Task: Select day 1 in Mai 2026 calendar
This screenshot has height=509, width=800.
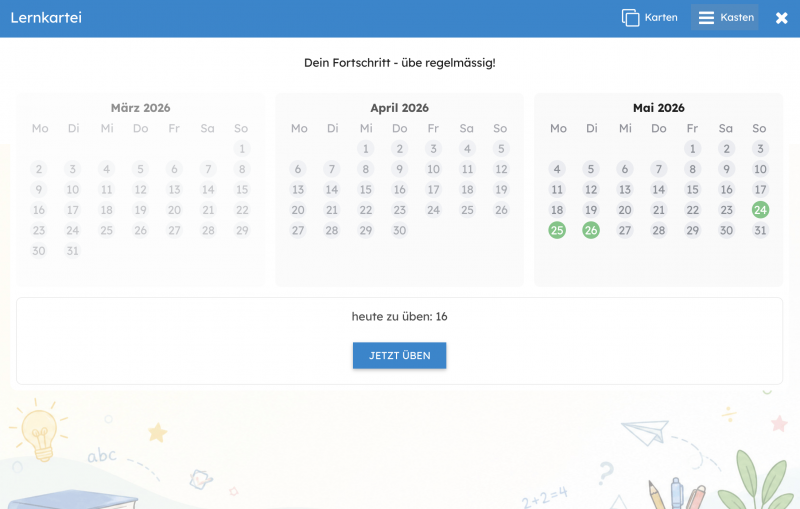Action: pyautogui.click(x=692, y=148)
